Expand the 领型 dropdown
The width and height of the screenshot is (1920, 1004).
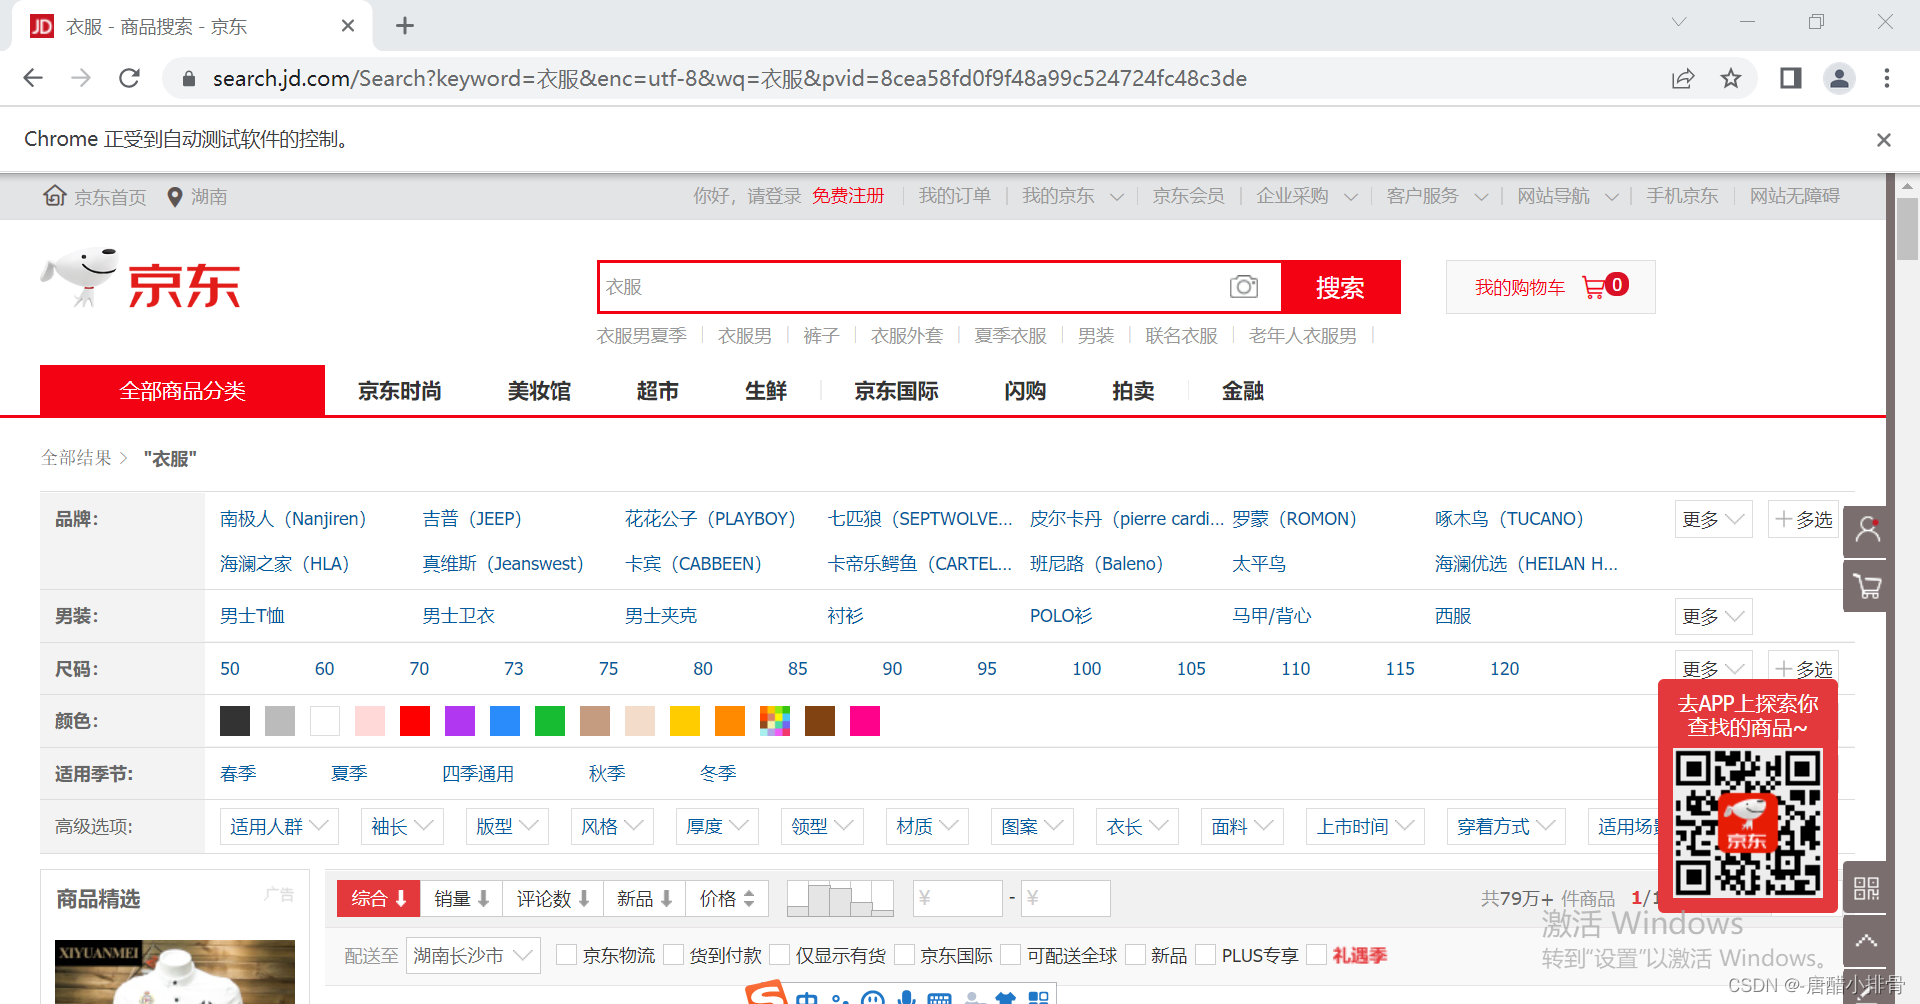pos(822,826)
